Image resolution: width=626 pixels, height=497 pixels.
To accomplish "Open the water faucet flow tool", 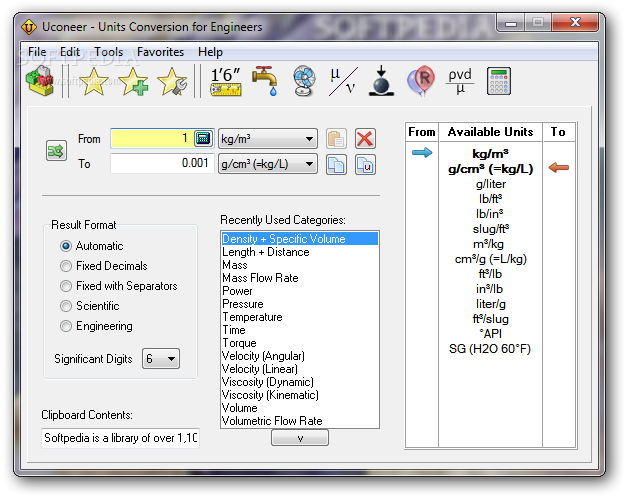I will tap(265, 81).
